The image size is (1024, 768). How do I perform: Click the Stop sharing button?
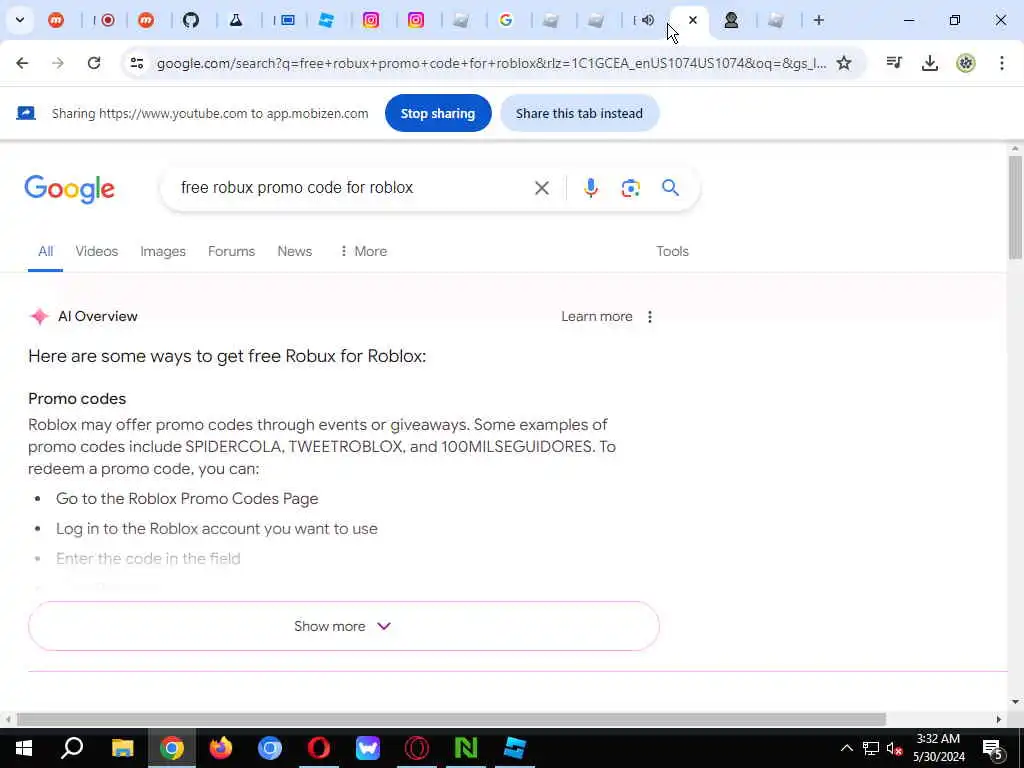[x=438, y=113]
